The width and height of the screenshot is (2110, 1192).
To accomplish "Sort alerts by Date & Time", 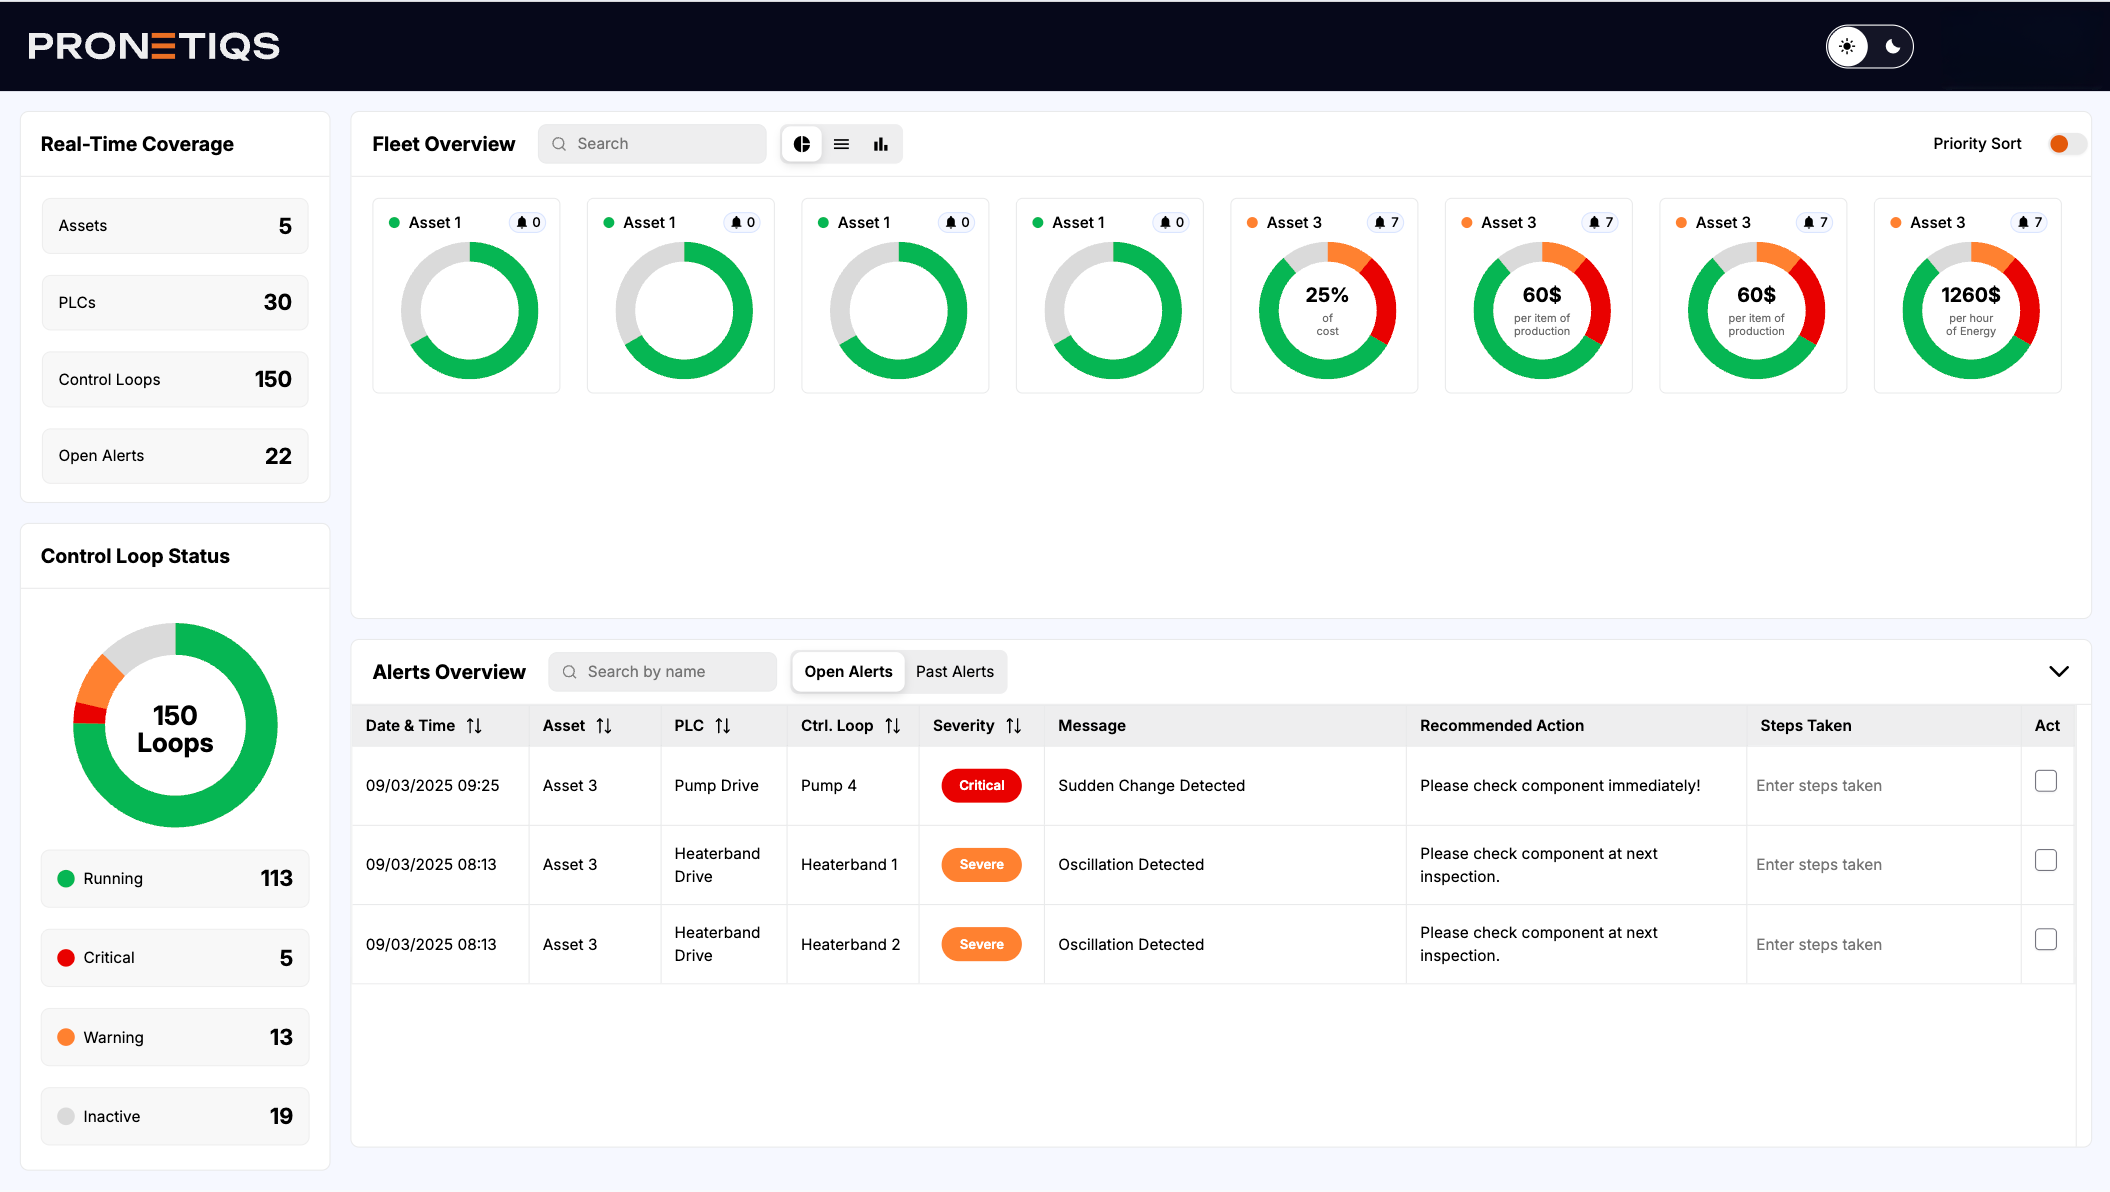I will [474, 726].
